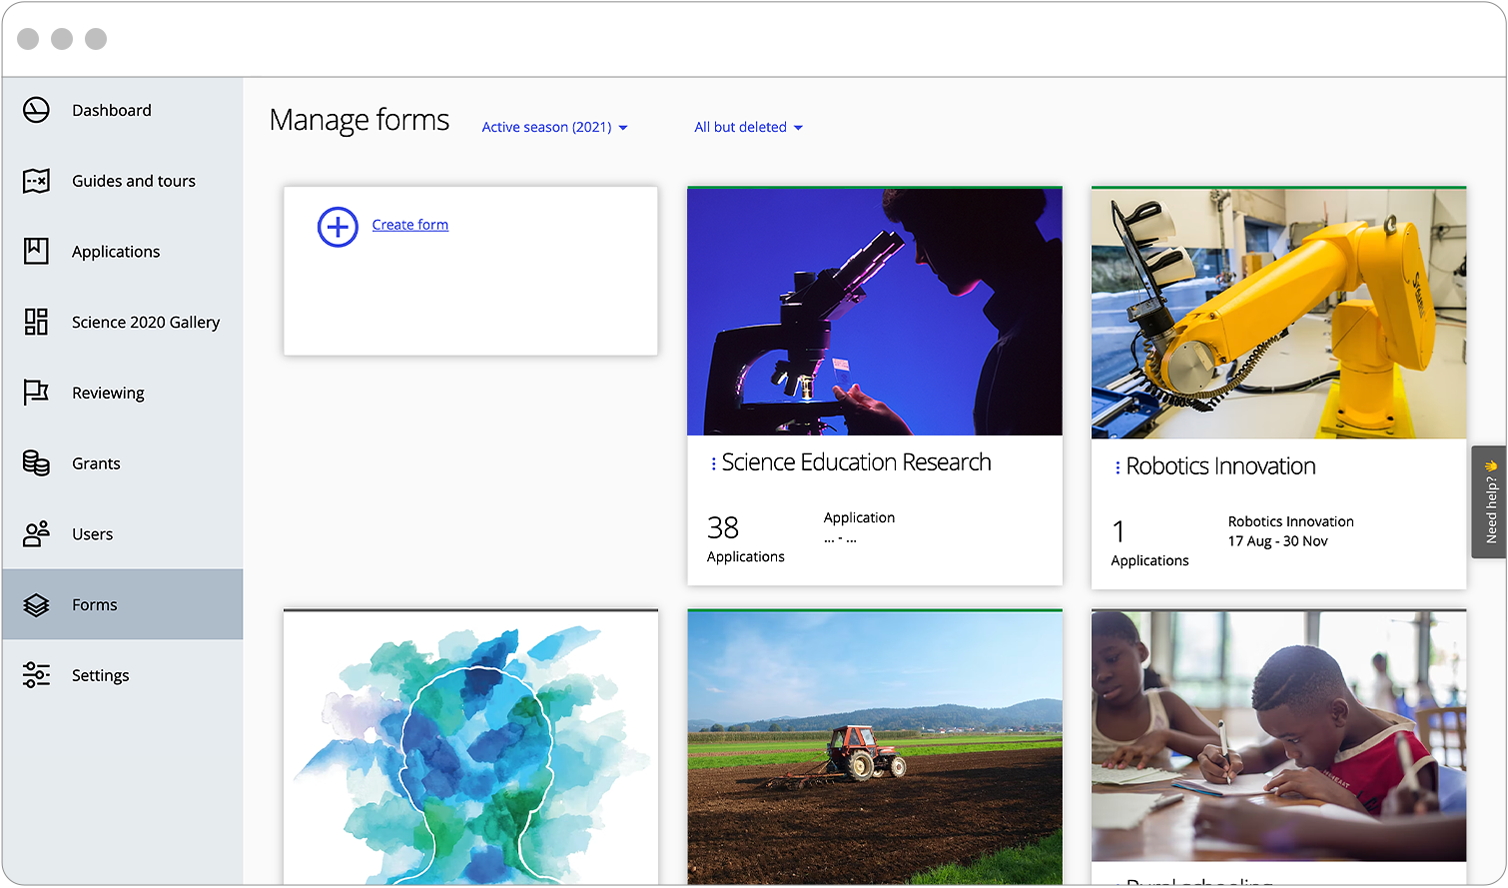The image size is (1508, 888).
Task: Click the Settings sliders icon
Action: (36, 675)
